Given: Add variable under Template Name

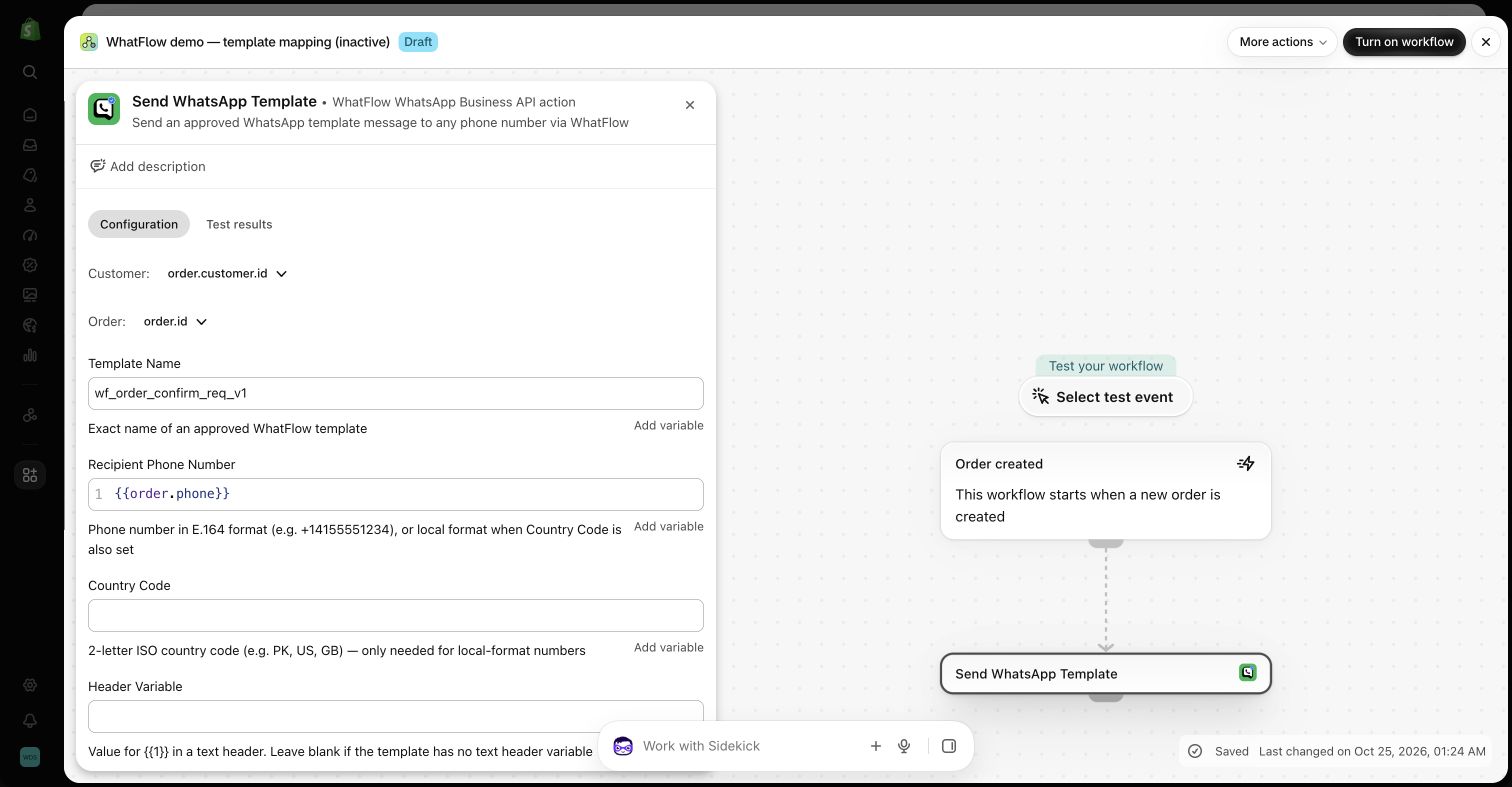Looking at the screenshot, I should pos(668,425).
